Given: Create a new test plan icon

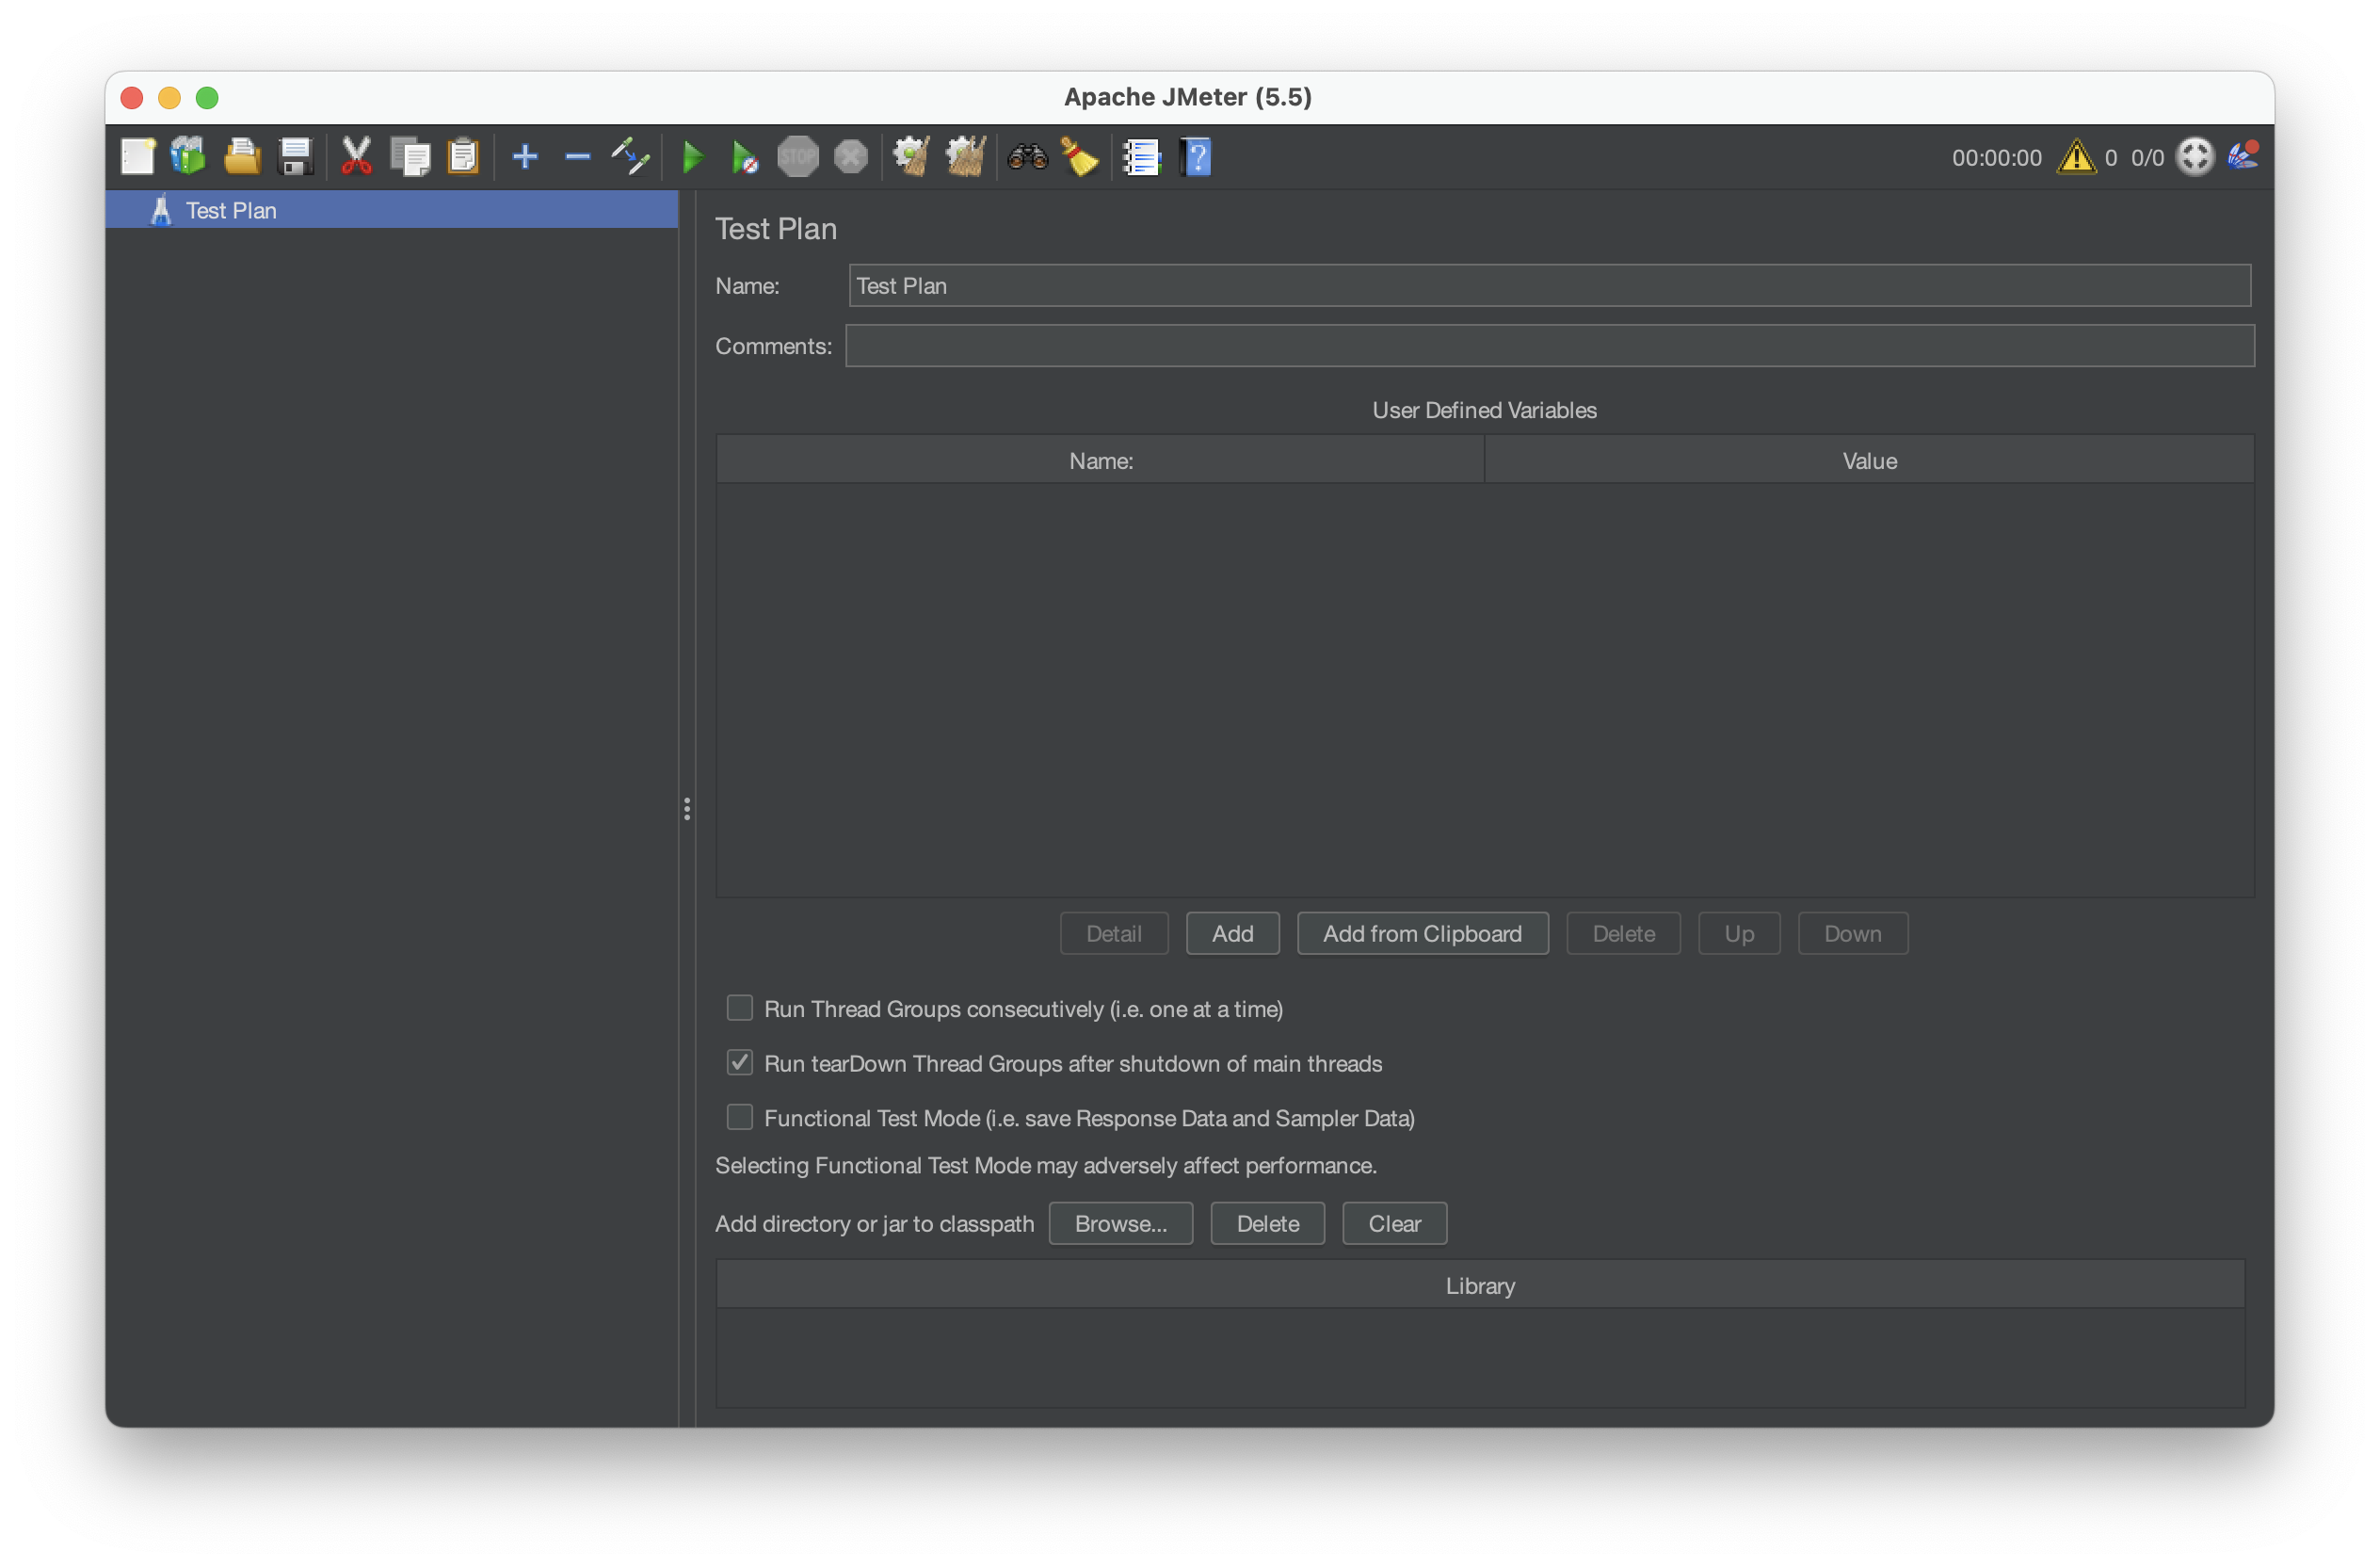Looking at the screenshot, I should click(x=138, y=157).
